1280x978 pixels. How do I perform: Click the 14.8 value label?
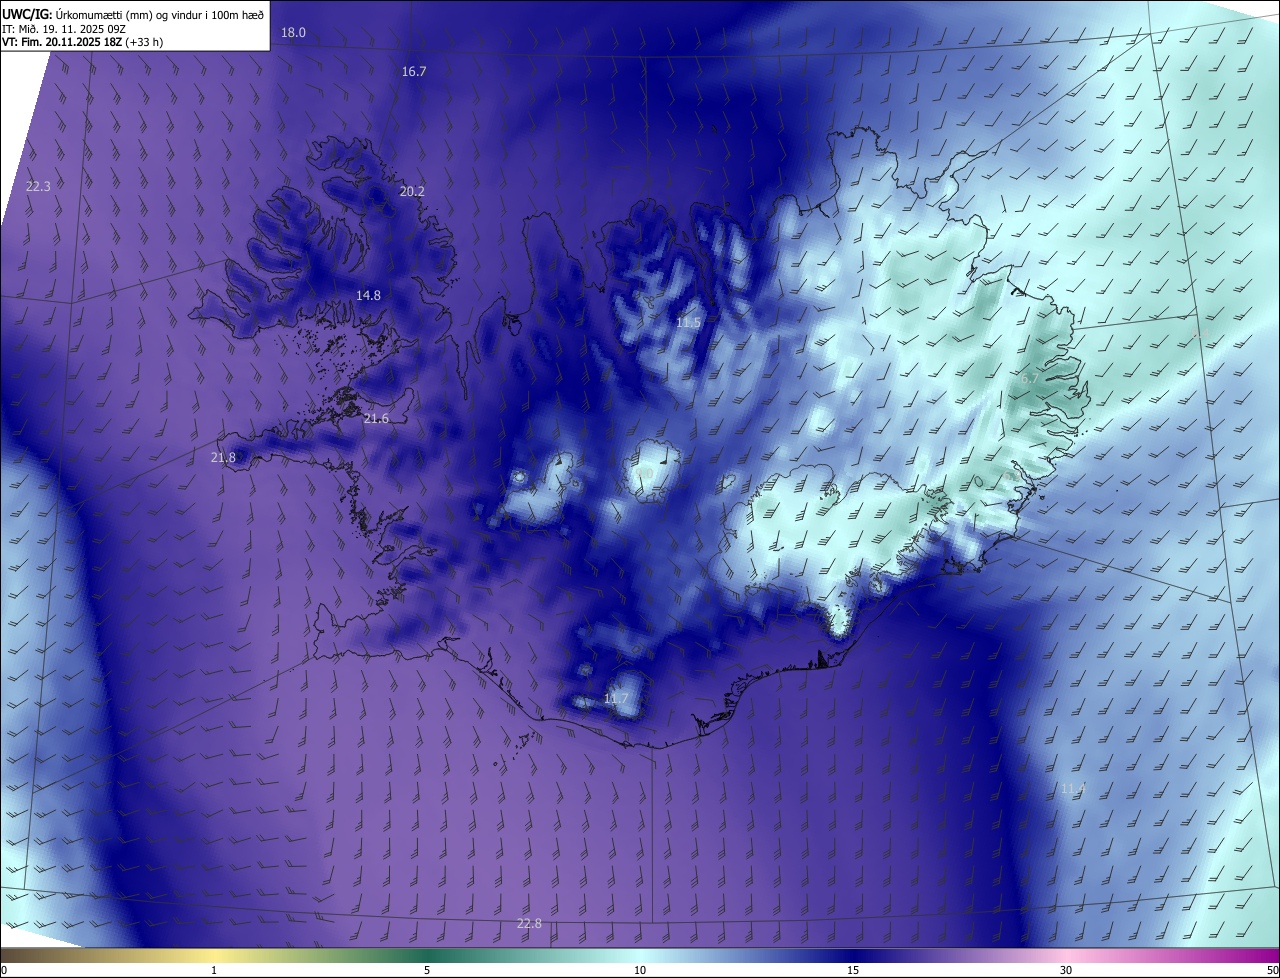click(x=369, y=296)
